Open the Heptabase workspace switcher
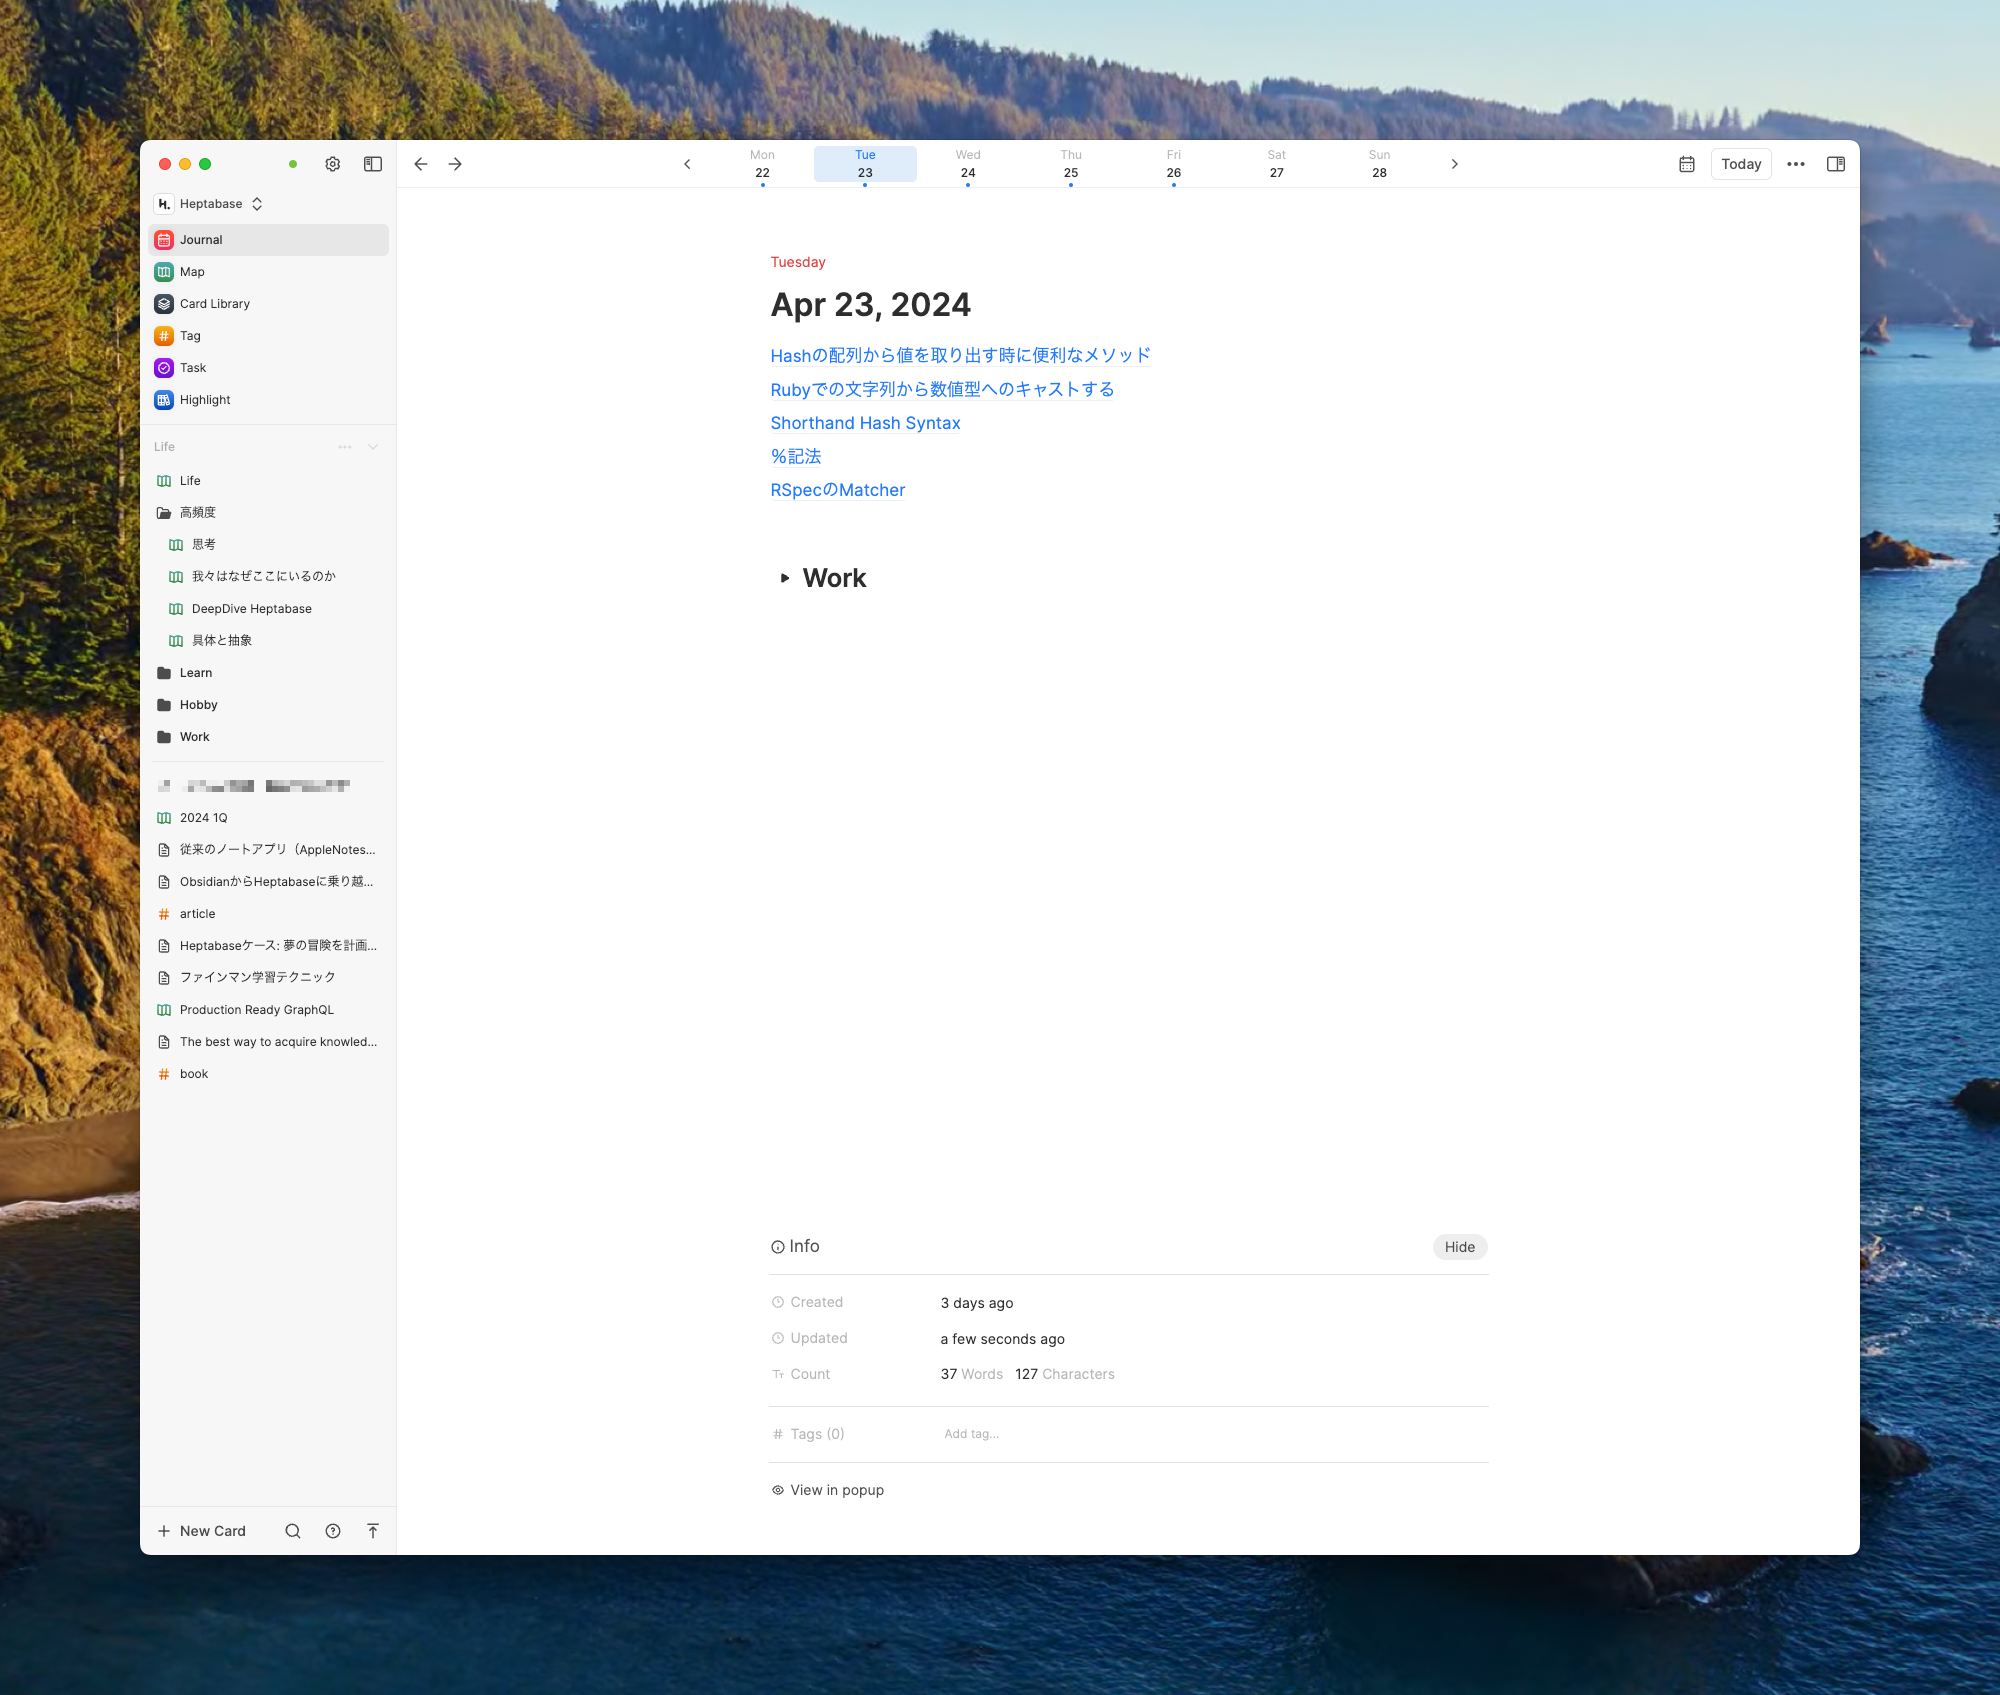Screen dimensions: 2000x1695 [210, 204]
